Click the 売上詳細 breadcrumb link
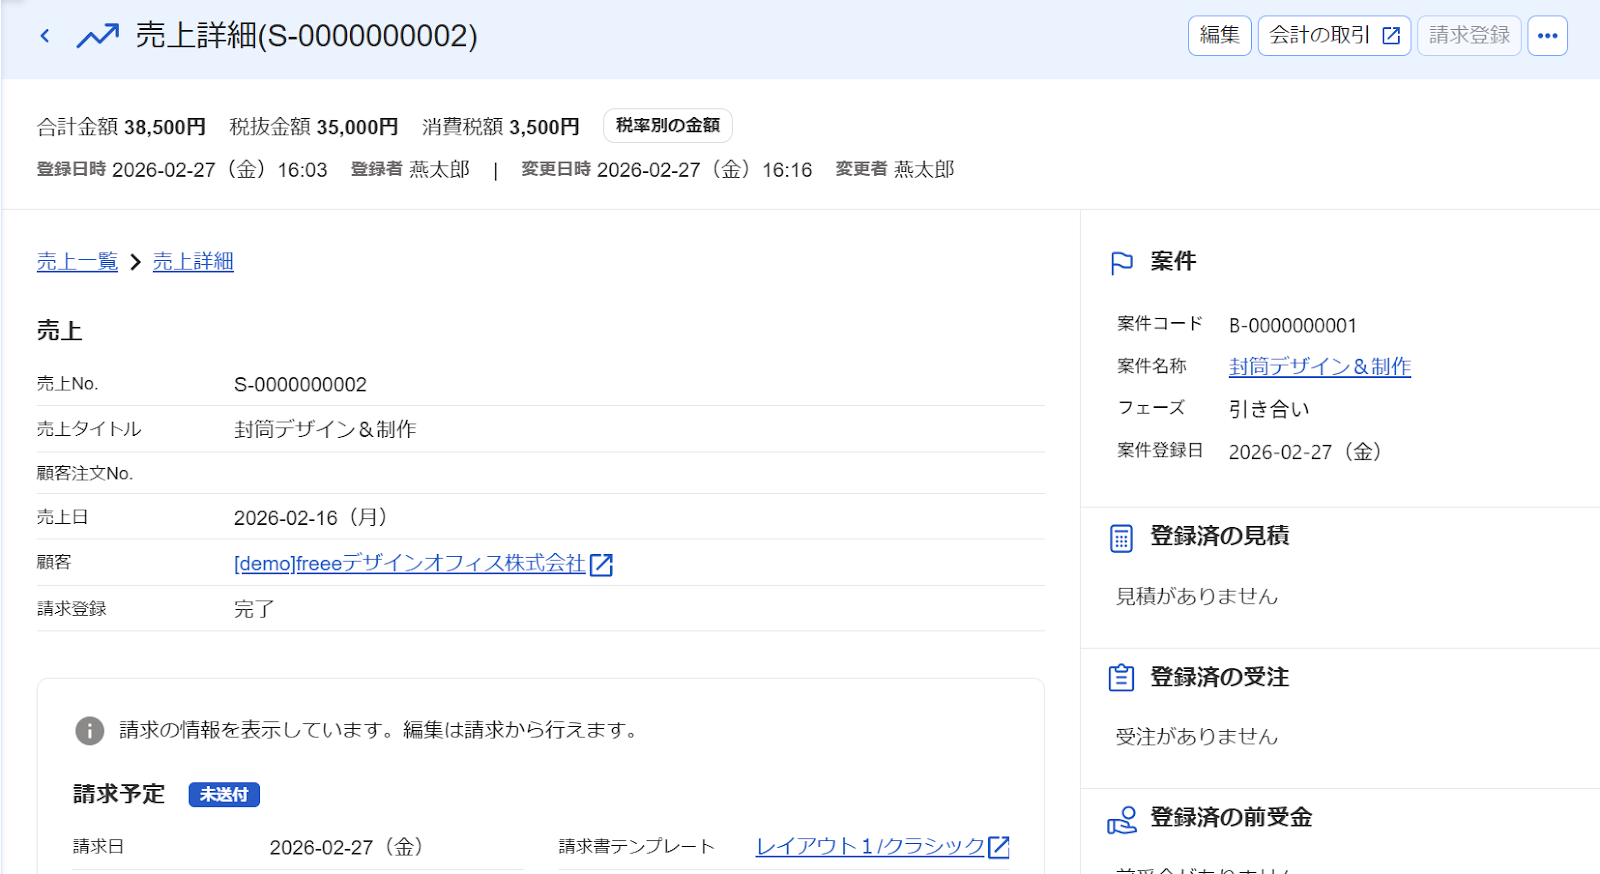 pyautogui.click(x=193, y=262)
